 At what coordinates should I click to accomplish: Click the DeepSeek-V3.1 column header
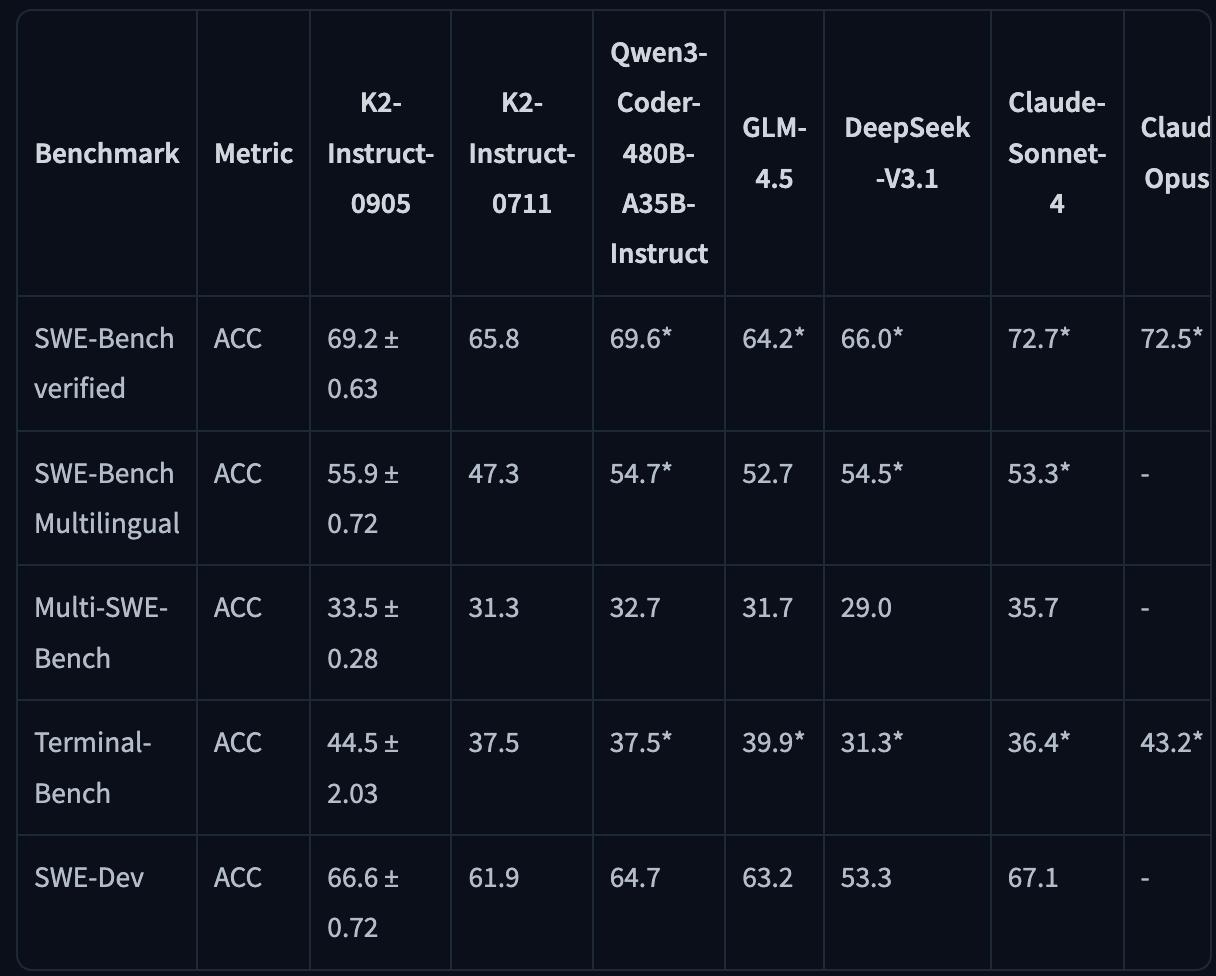pos(907,153)
